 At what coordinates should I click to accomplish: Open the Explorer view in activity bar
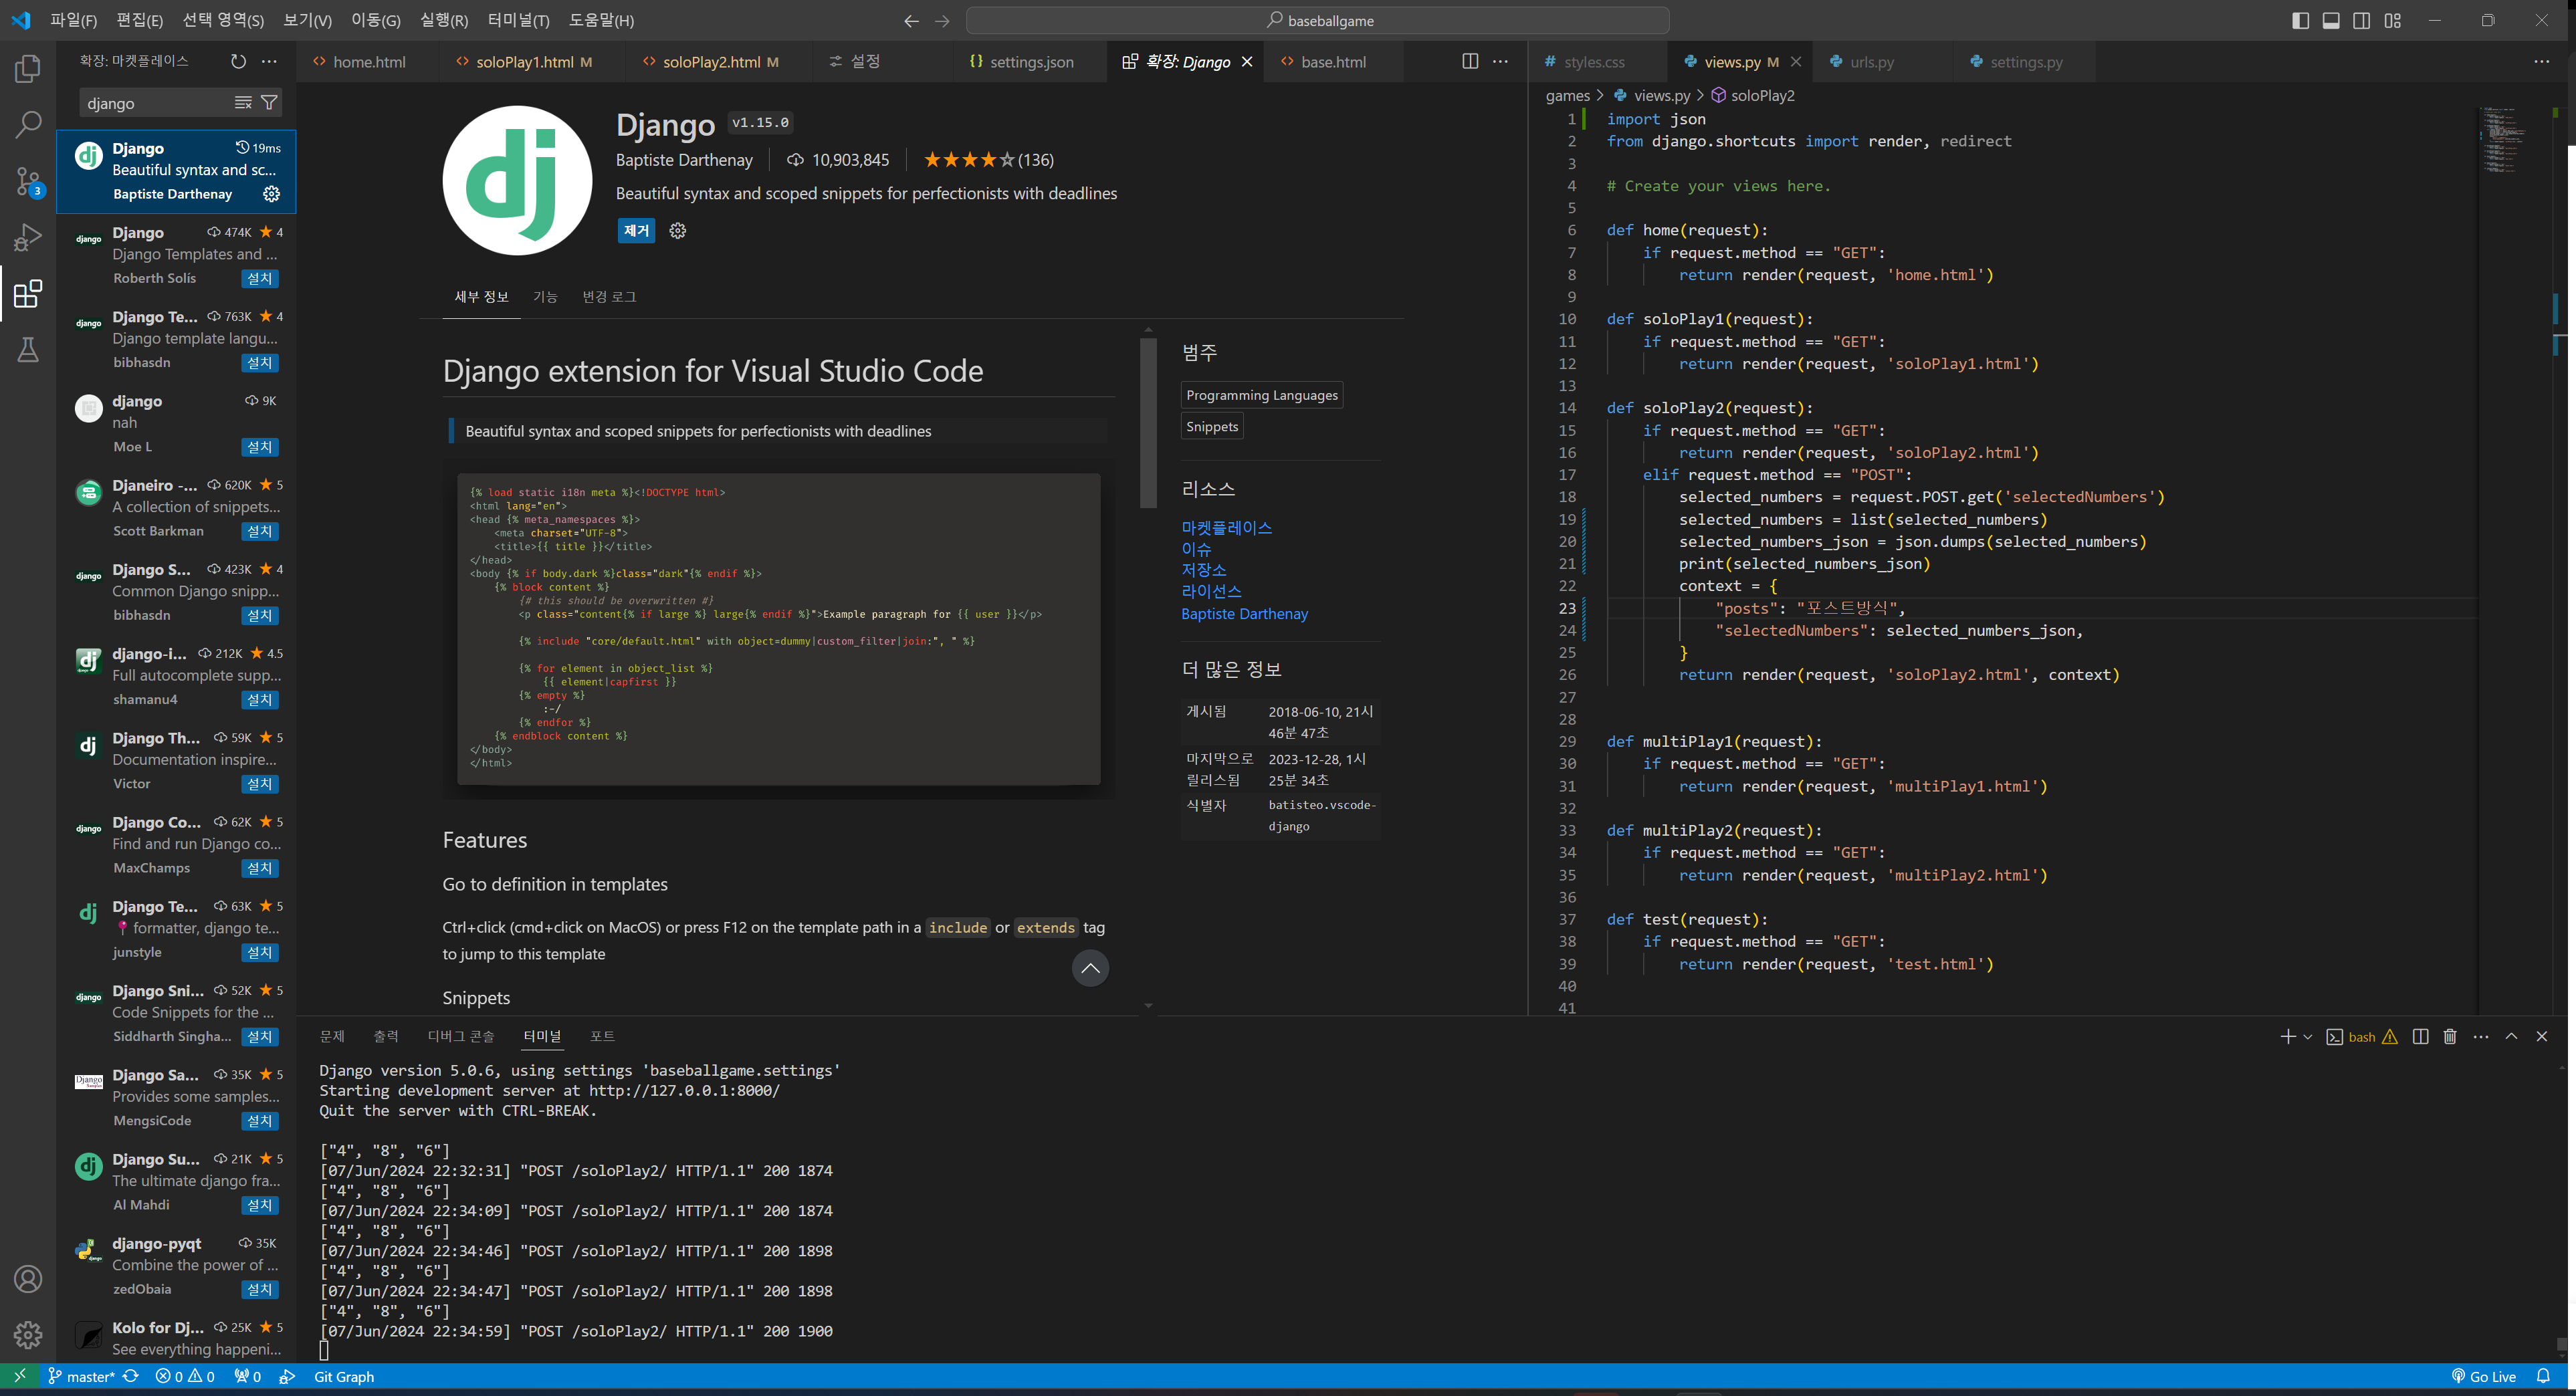(28, 69)
